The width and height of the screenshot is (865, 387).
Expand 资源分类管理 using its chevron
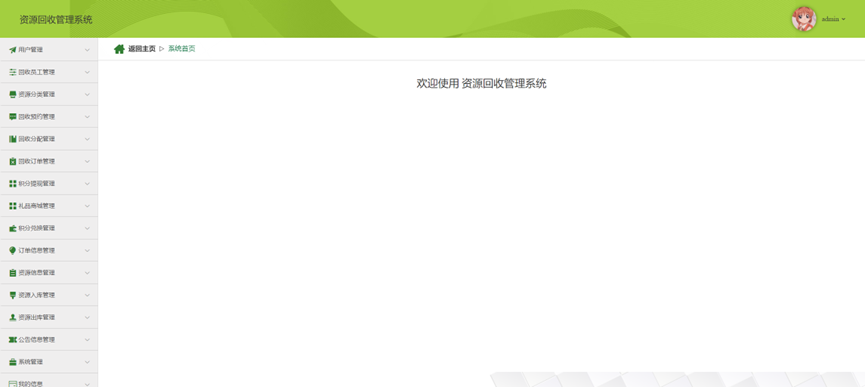[87, 95]
